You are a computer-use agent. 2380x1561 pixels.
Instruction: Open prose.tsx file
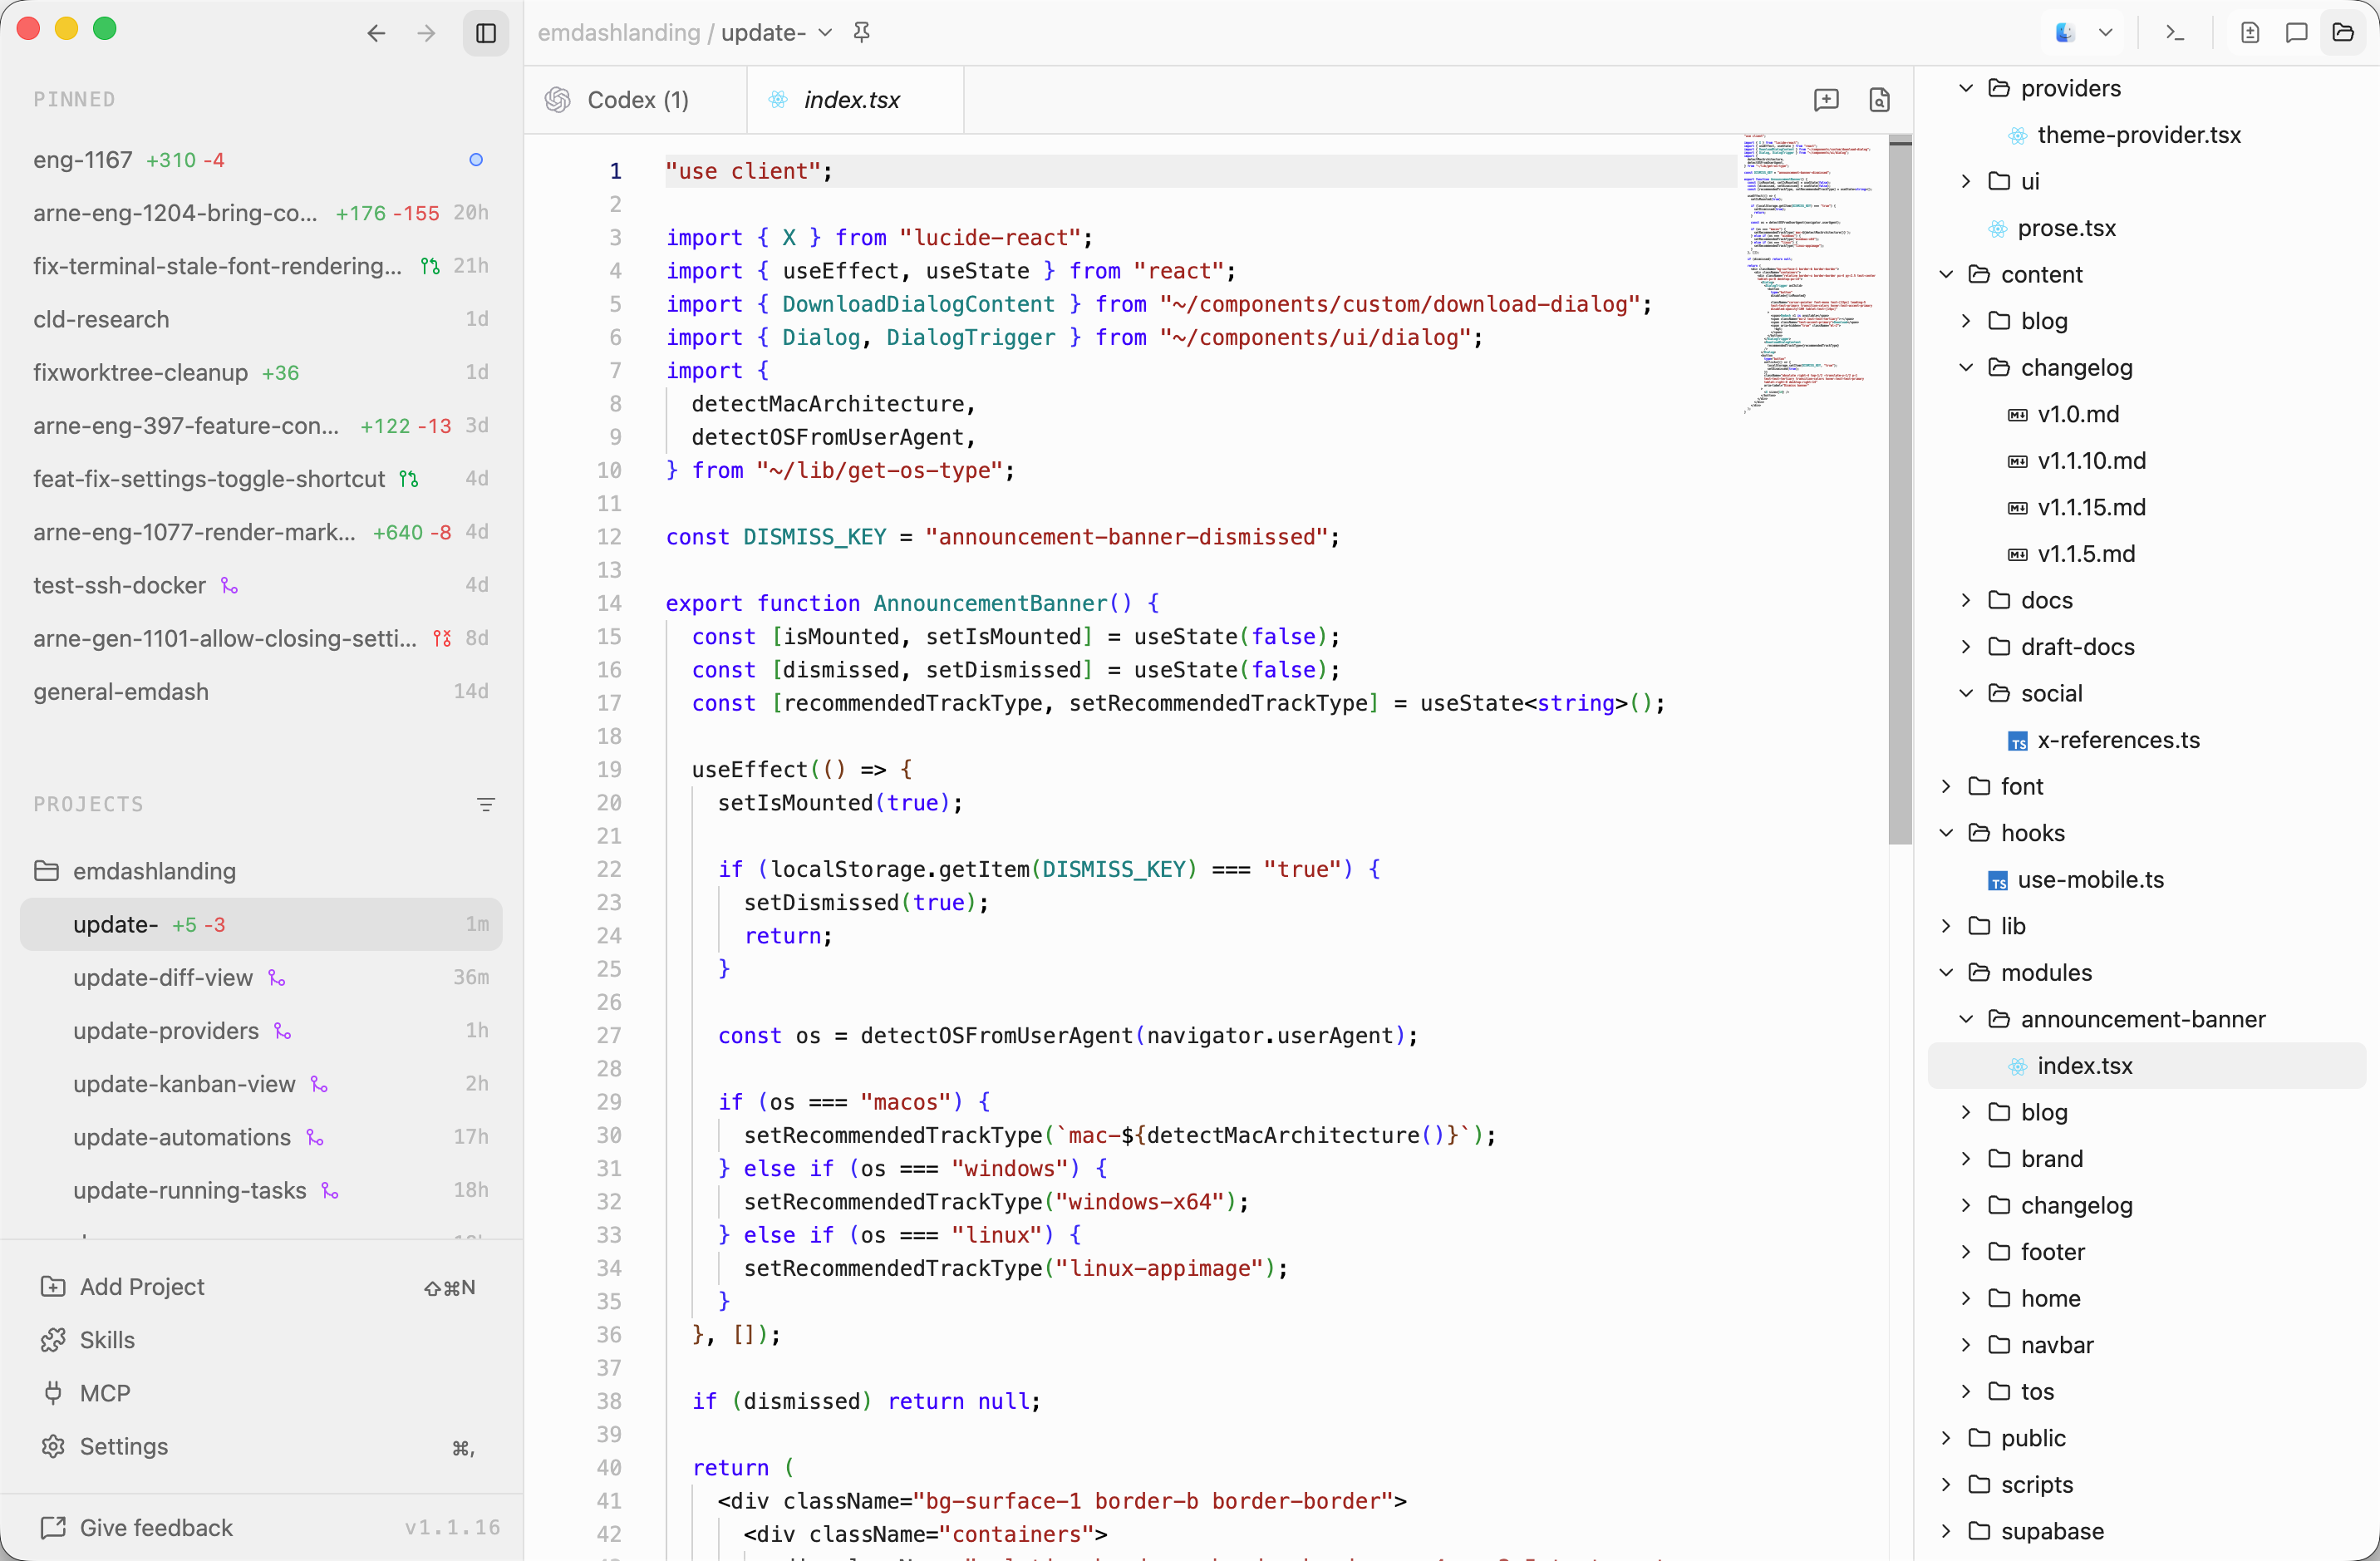pos(2147,228)
